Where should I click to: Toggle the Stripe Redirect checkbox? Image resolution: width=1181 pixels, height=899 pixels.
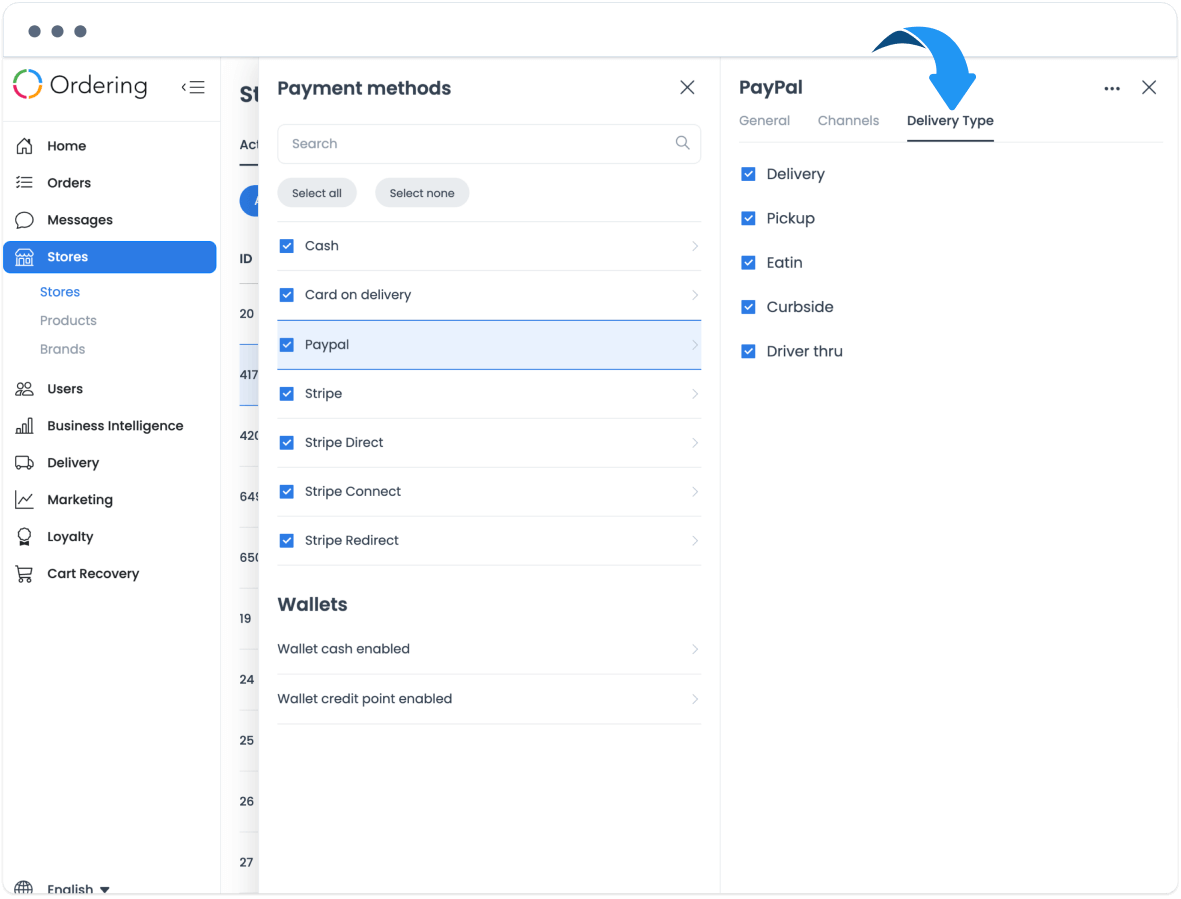(x=287, y=541)
